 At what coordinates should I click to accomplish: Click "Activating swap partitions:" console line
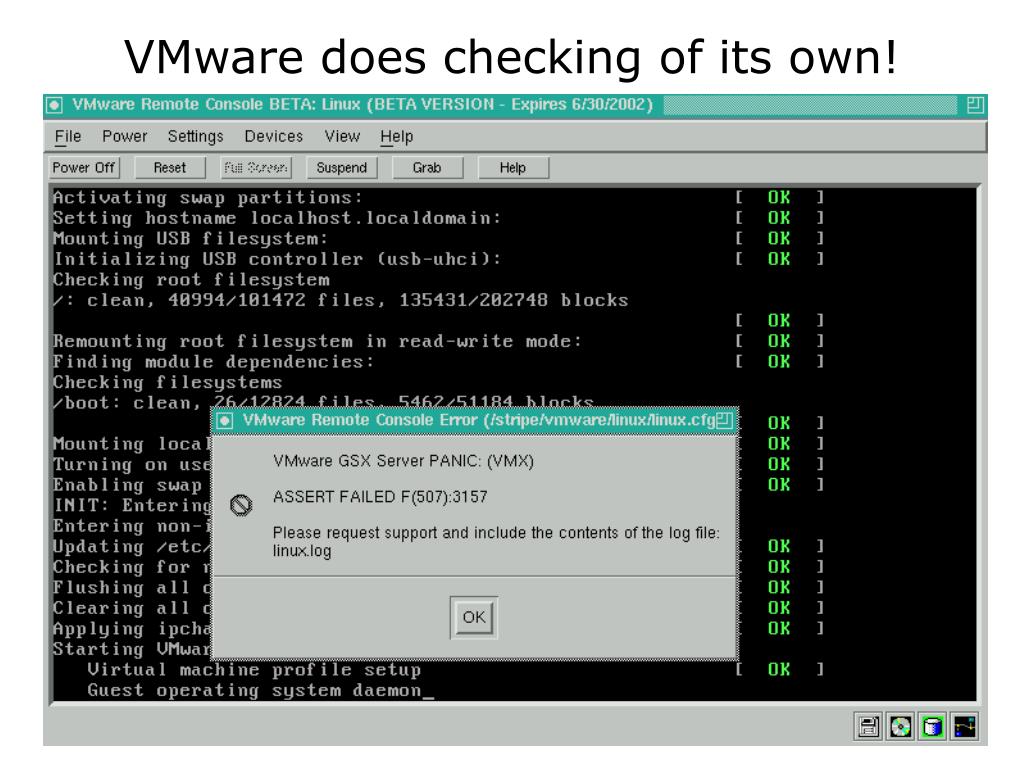(208, 197)
